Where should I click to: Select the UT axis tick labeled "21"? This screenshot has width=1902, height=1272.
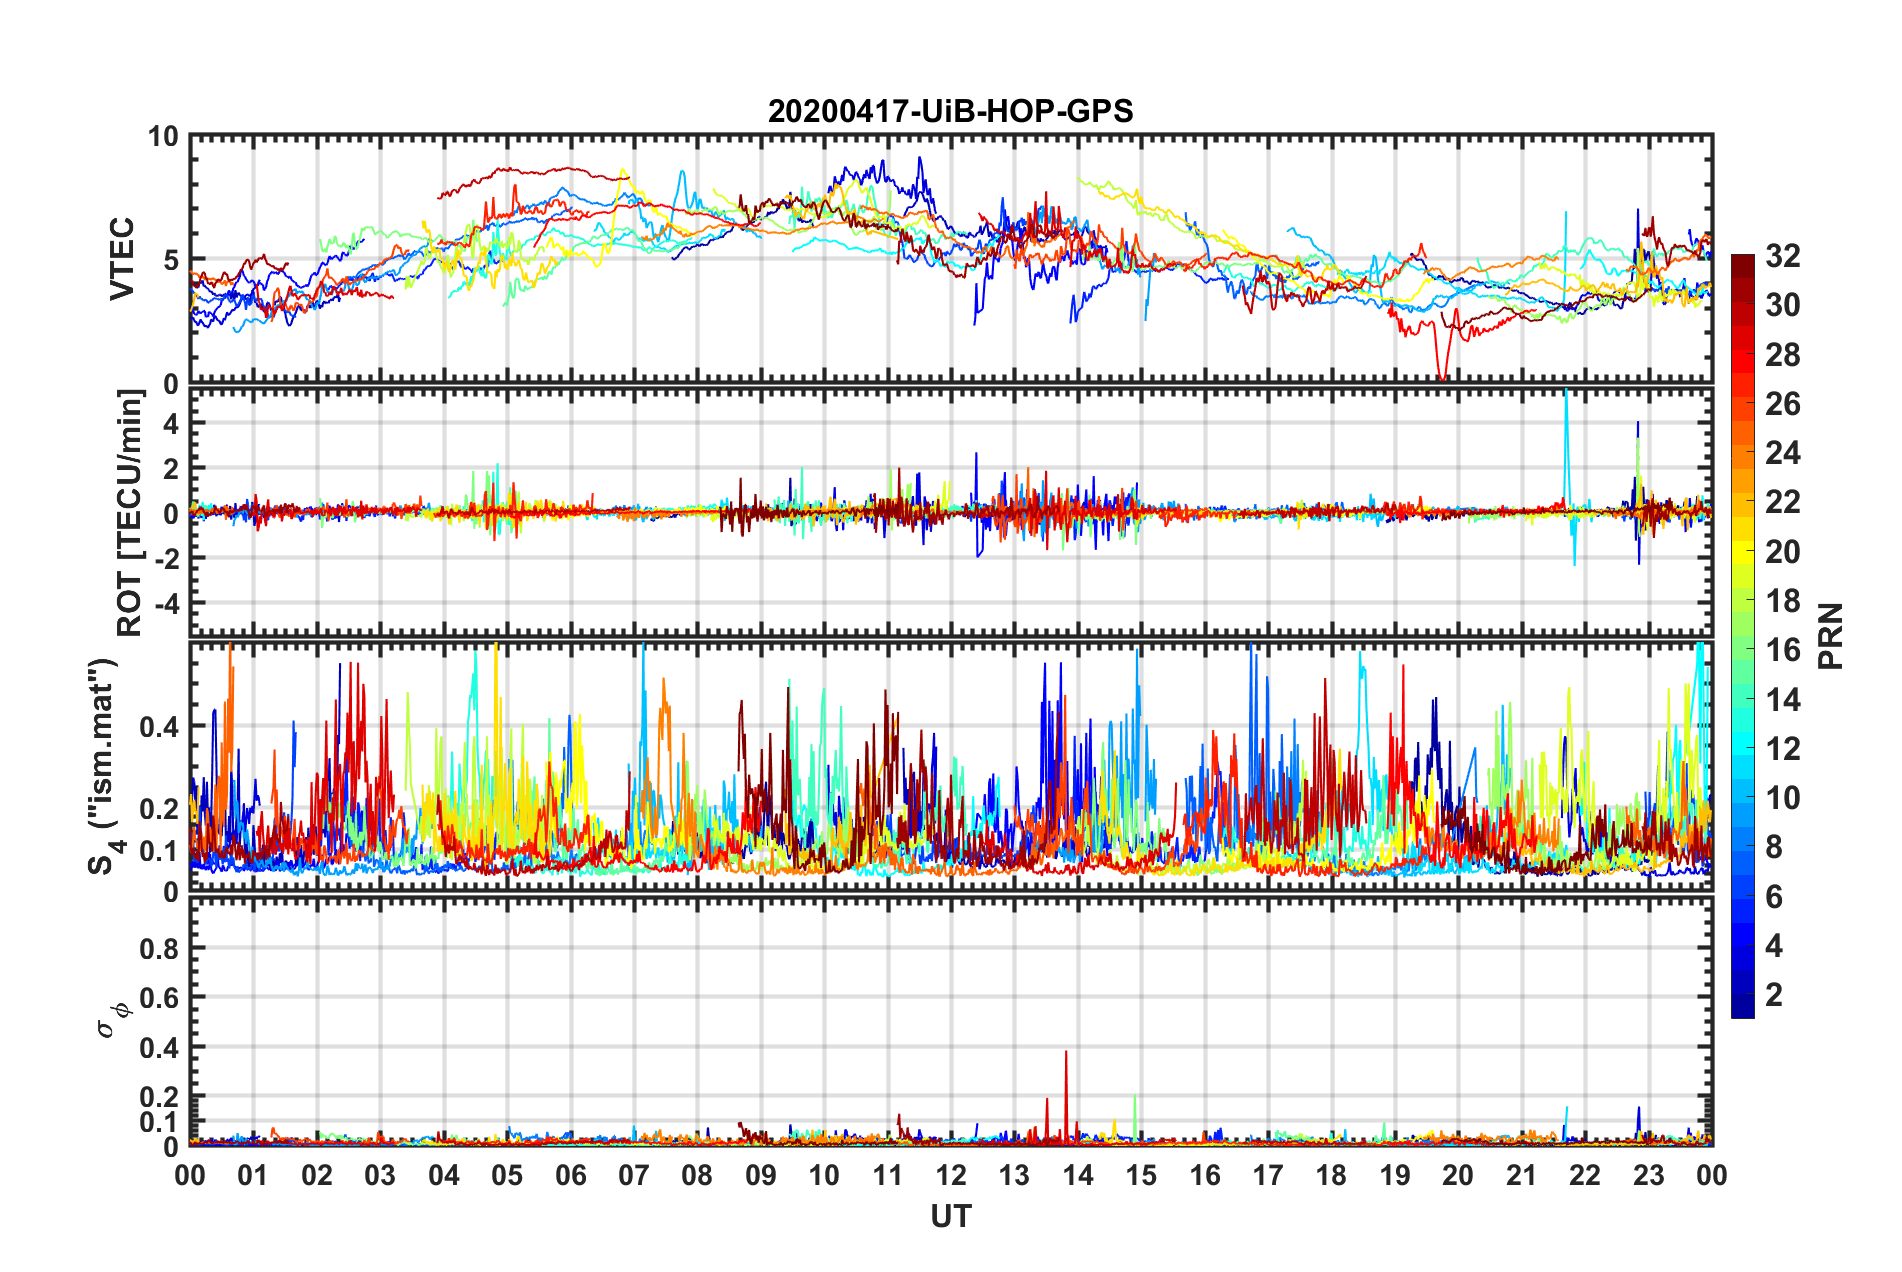pos(1522,1175)
